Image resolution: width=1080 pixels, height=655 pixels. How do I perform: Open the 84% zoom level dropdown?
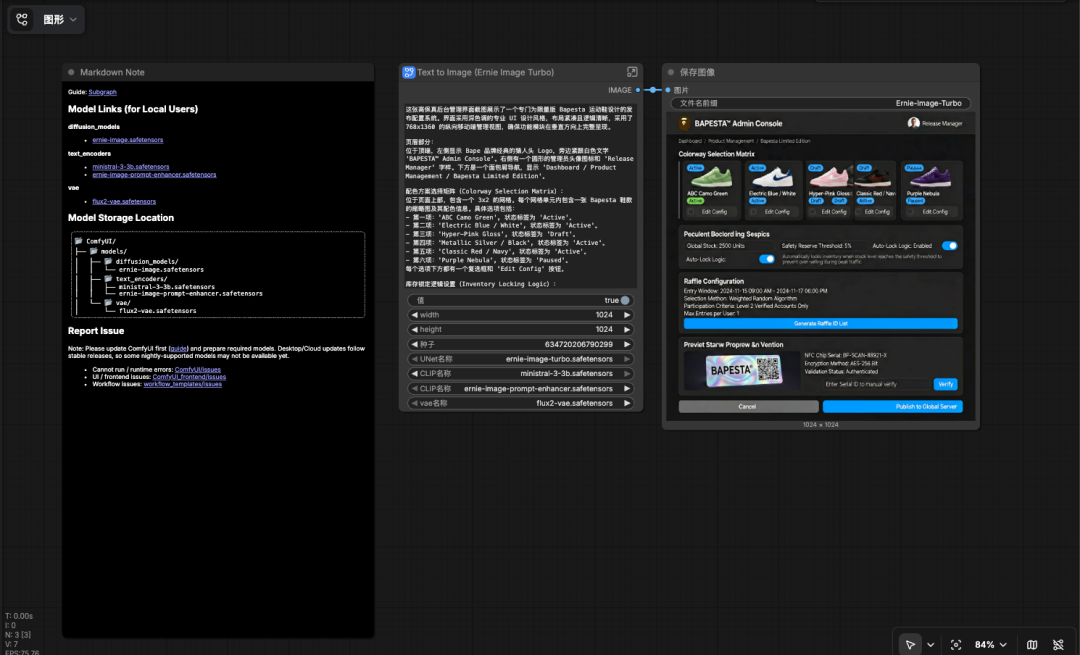coord(991,645)
